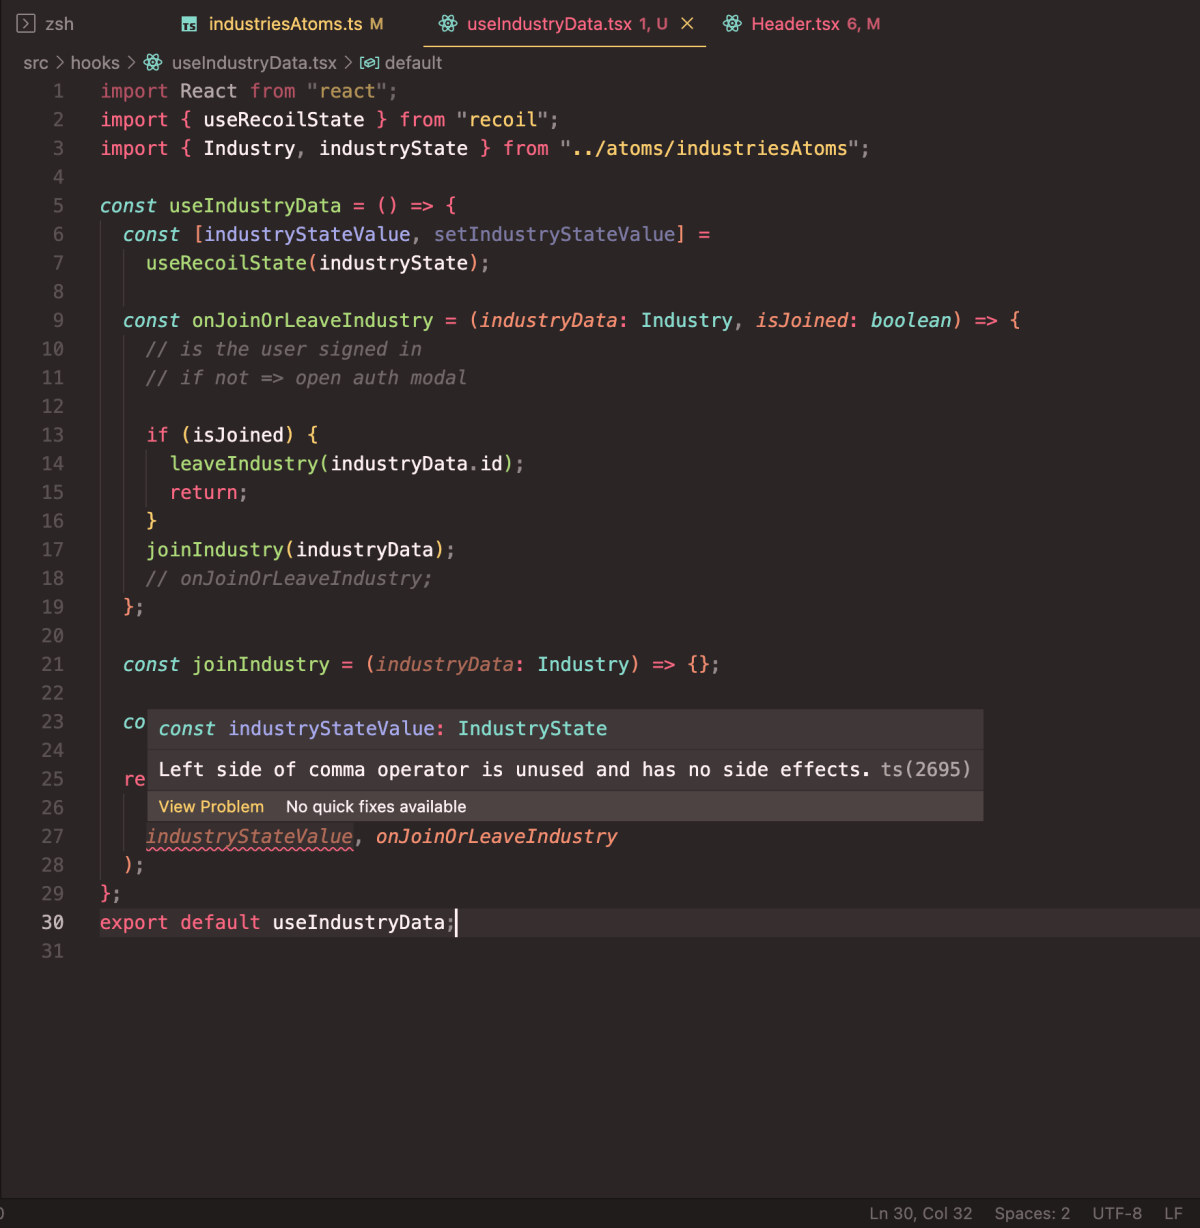Expand the chevron between src and hooks

pyautogui.click(x=59, y=62)
